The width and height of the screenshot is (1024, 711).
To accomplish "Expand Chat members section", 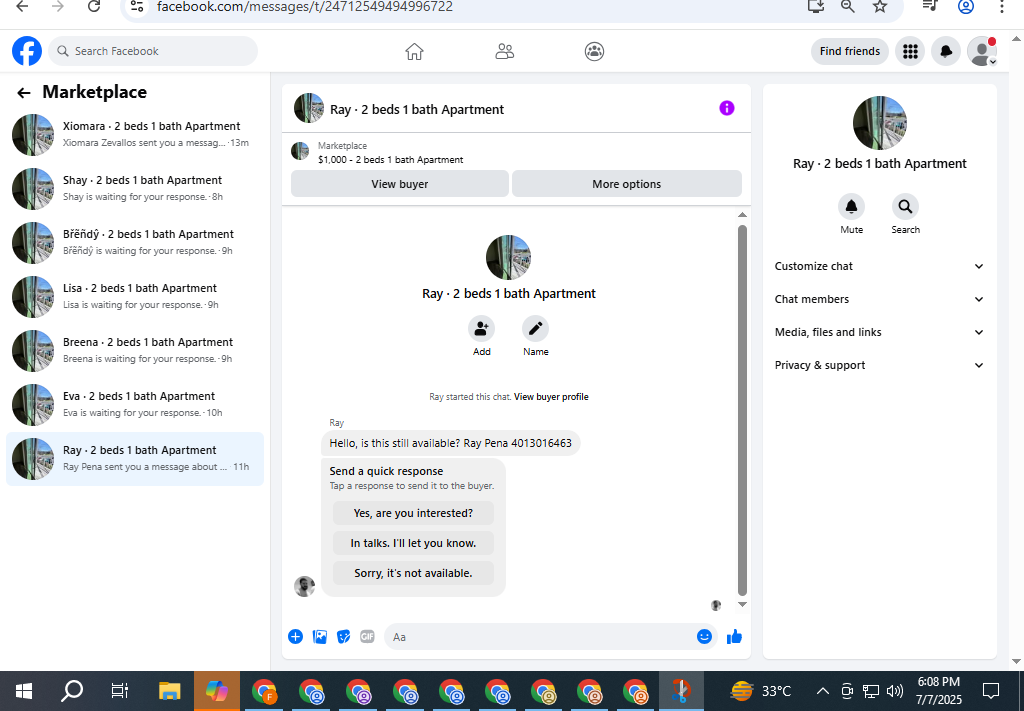I will [x=879, y=299].
